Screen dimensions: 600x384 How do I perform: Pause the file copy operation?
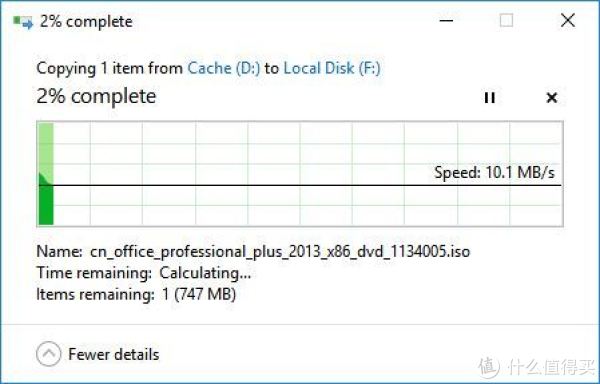click(x=489, y=98)
